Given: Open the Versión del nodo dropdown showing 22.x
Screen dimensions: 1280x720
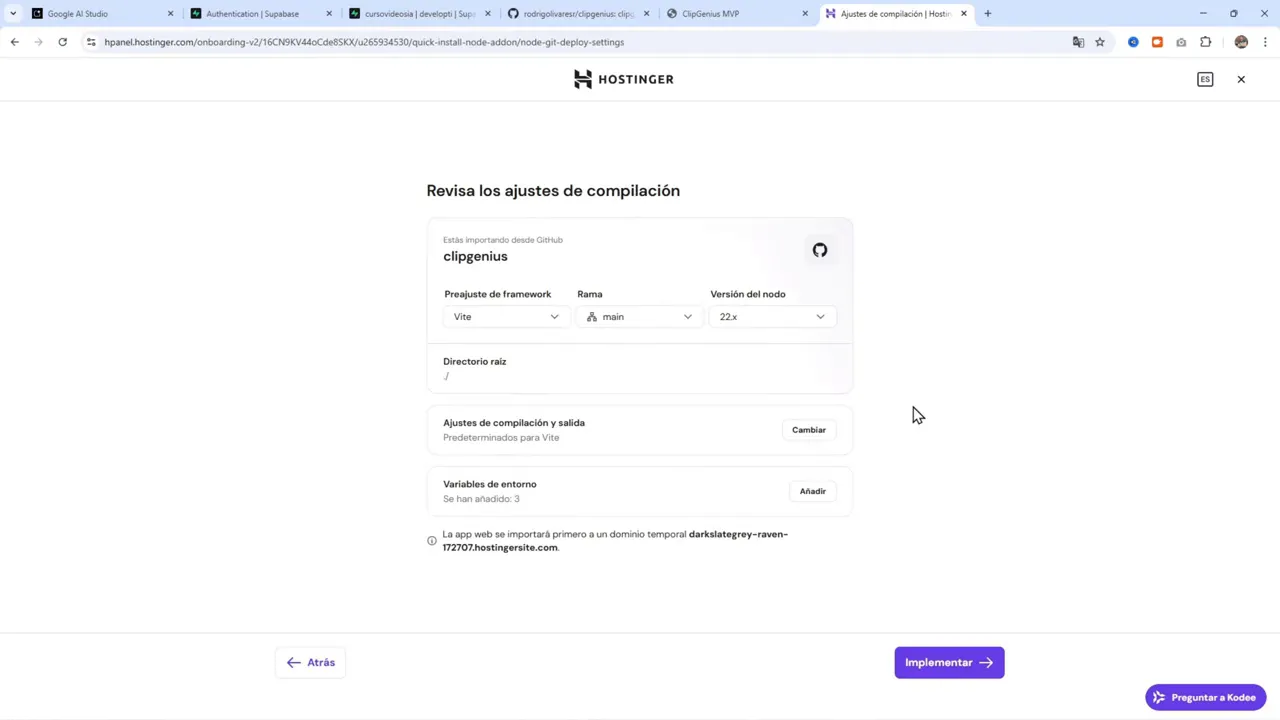Looking at the screenshot, I should 770,316.
